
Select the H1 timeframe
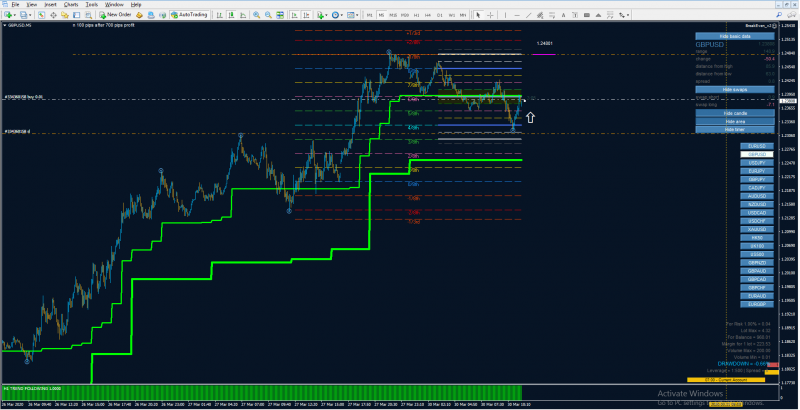tap(416, 15)
